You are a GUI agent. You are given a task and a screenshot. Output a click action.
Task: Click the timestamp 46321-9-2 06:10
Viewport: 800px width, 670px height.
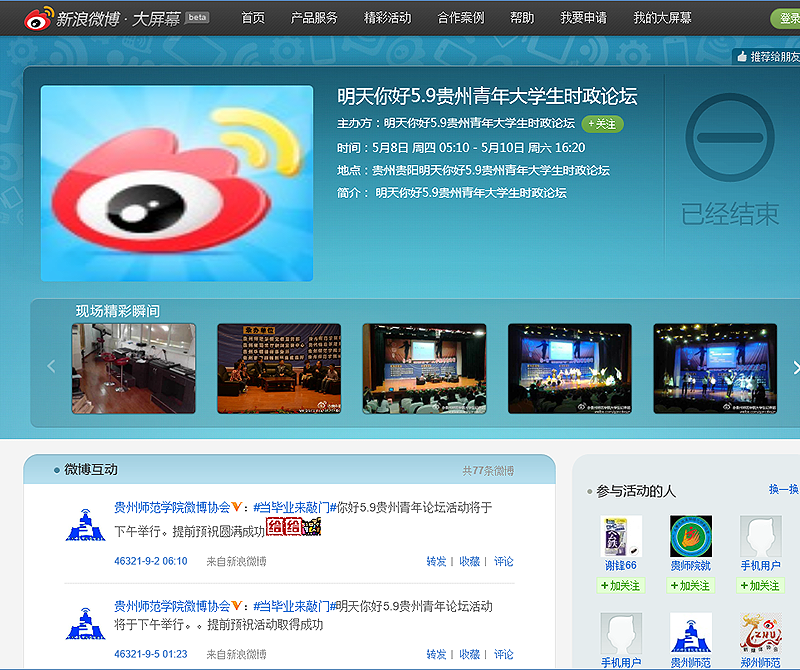coord(151,561)
